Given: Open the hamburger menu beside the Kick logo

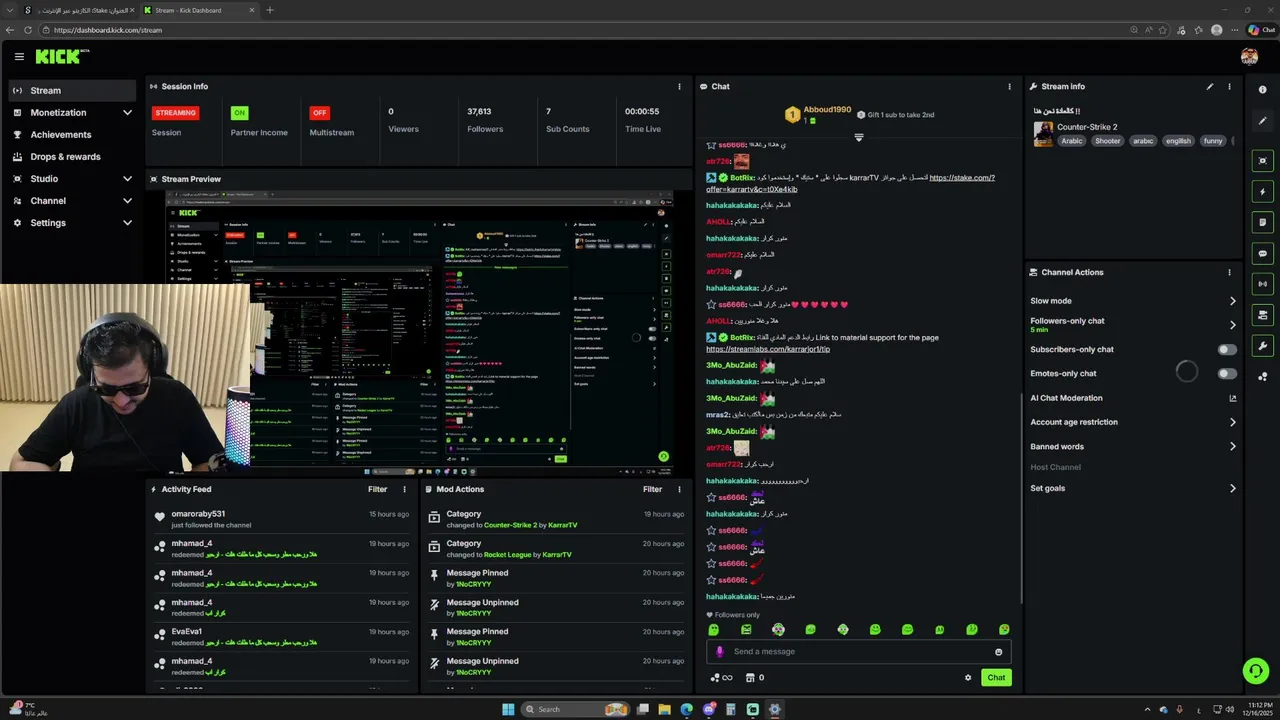Looking at the screenshot, I should pos(19,57).
